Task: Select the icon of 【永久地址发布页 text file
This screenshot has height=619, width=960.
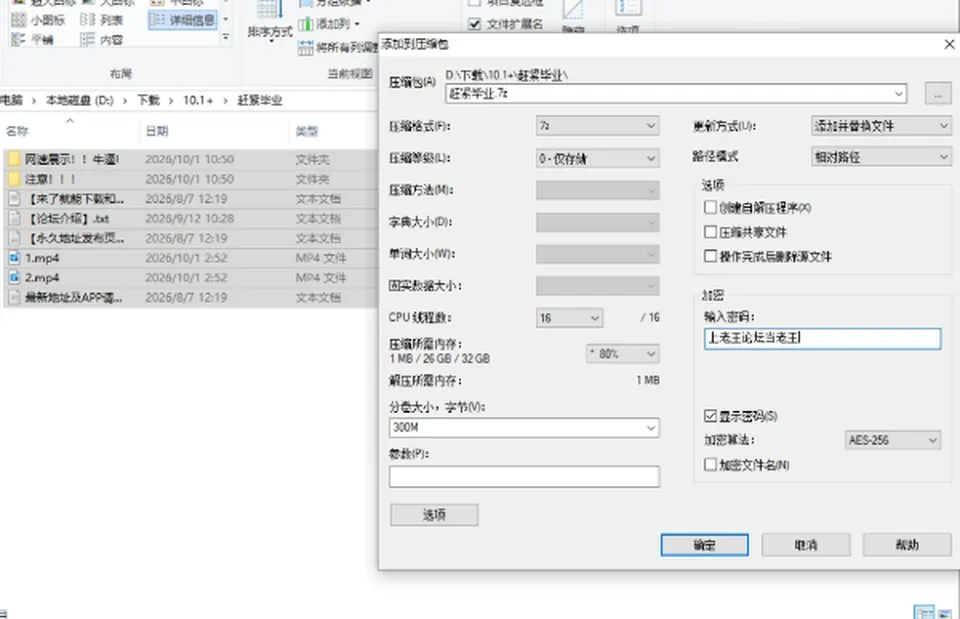Action: point(13,238)
